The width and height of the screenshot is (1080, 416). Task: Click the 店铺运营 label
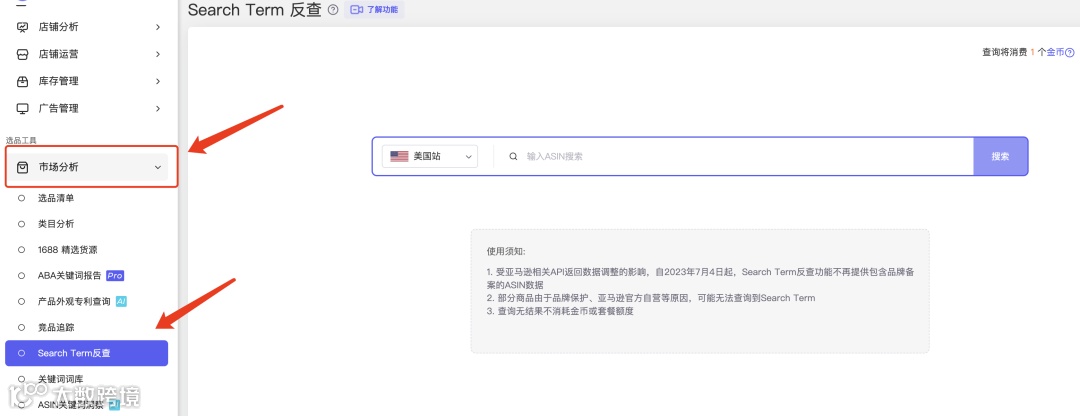pyautogui.click(x=59, y=54)
